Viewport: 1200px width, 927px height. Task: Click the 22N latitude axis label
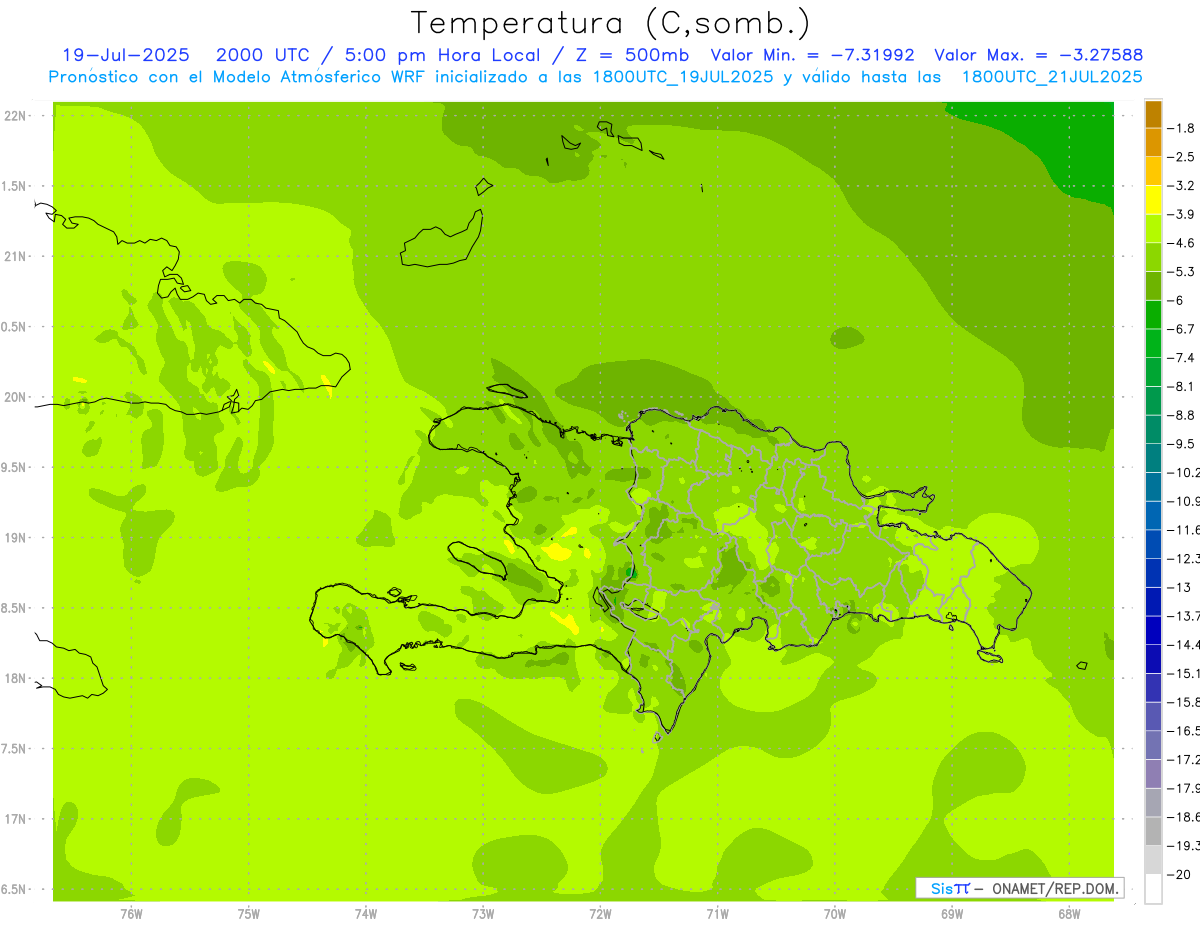point(16,116)
